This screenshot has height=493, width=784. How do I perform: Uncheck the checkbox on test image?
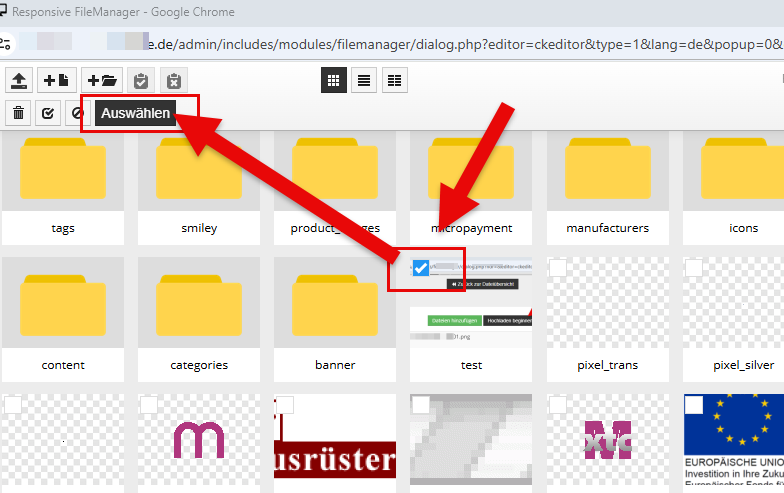pyautogui.click(x=421, y=268)
